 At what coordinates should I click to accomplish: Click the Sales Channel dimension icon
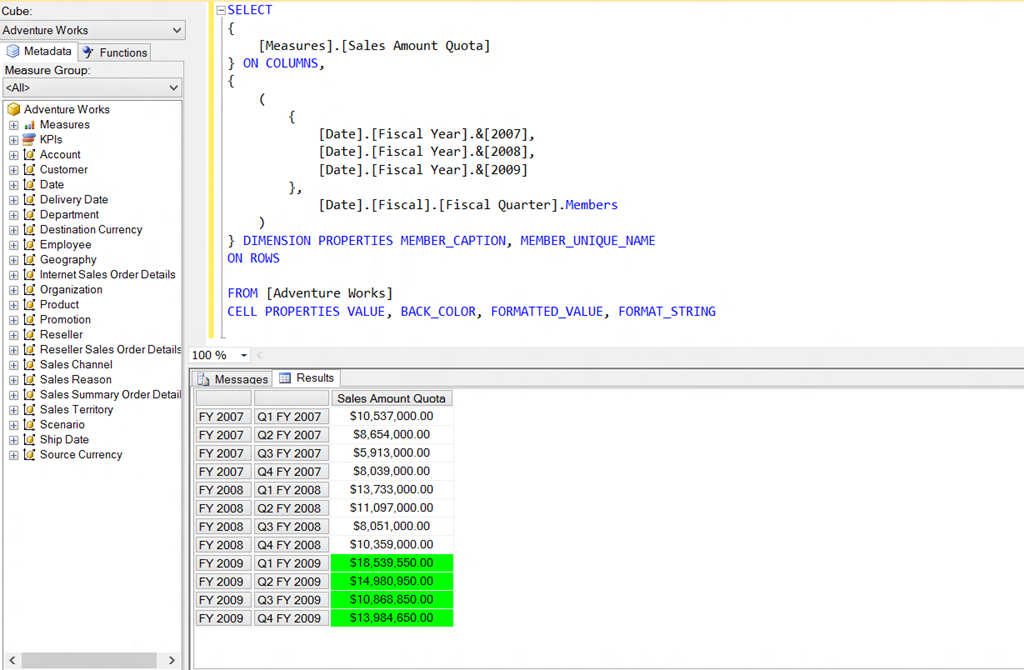pos(29,365)
